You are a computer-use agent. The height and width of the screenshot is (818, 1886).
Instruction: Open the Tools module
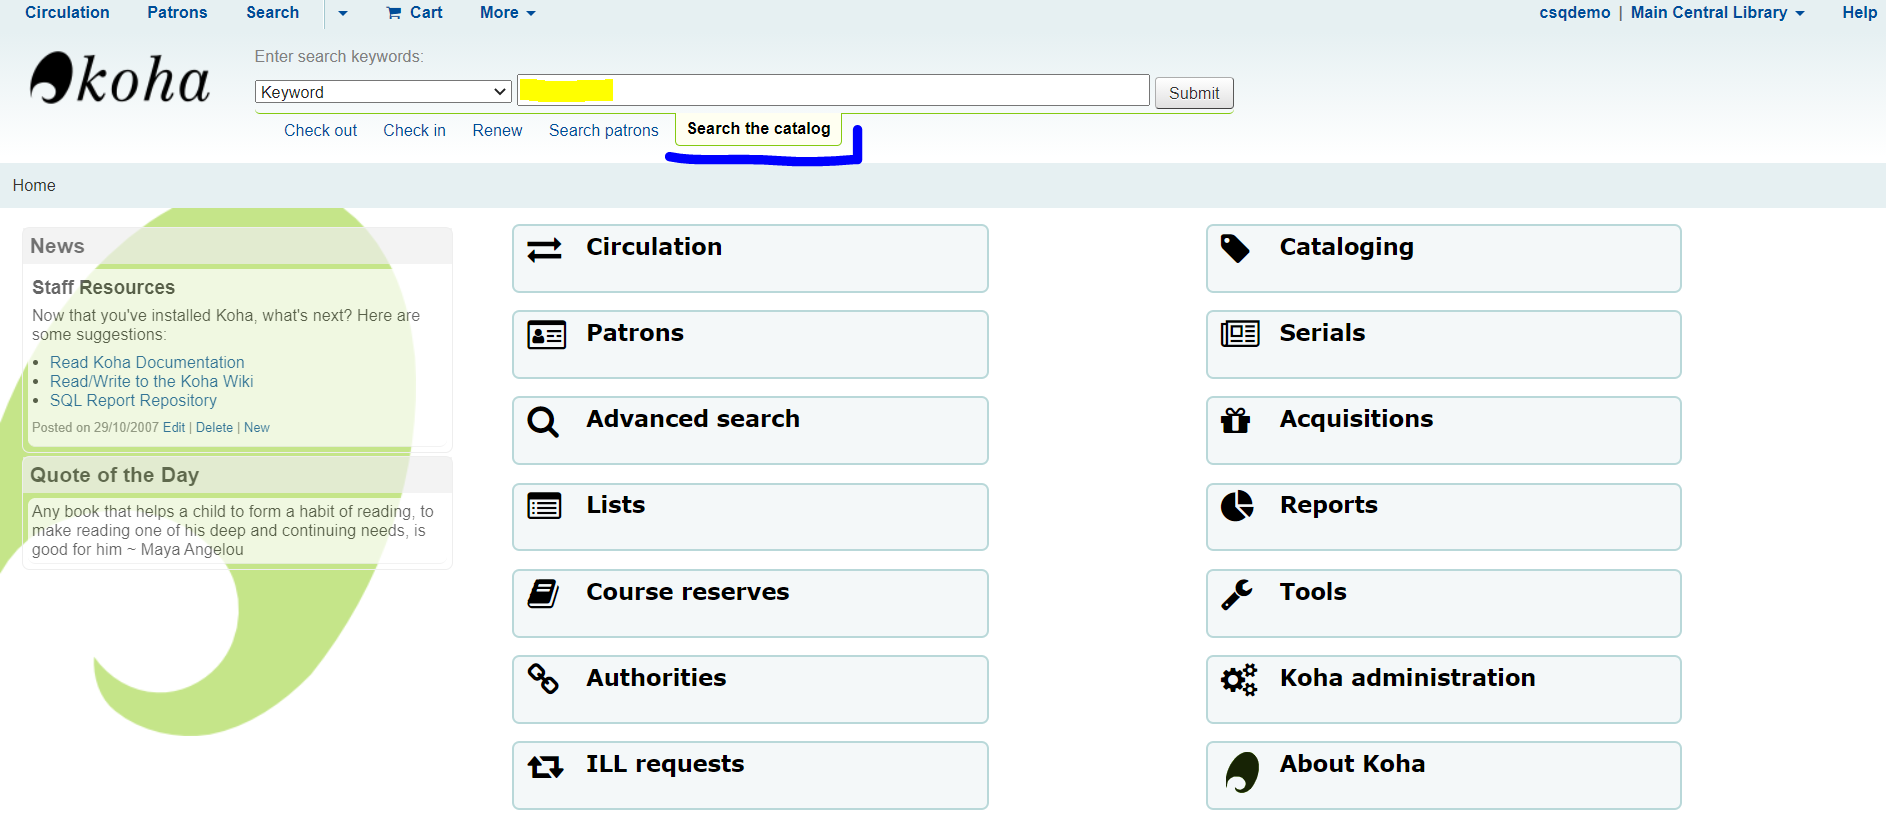(1444, 603)
